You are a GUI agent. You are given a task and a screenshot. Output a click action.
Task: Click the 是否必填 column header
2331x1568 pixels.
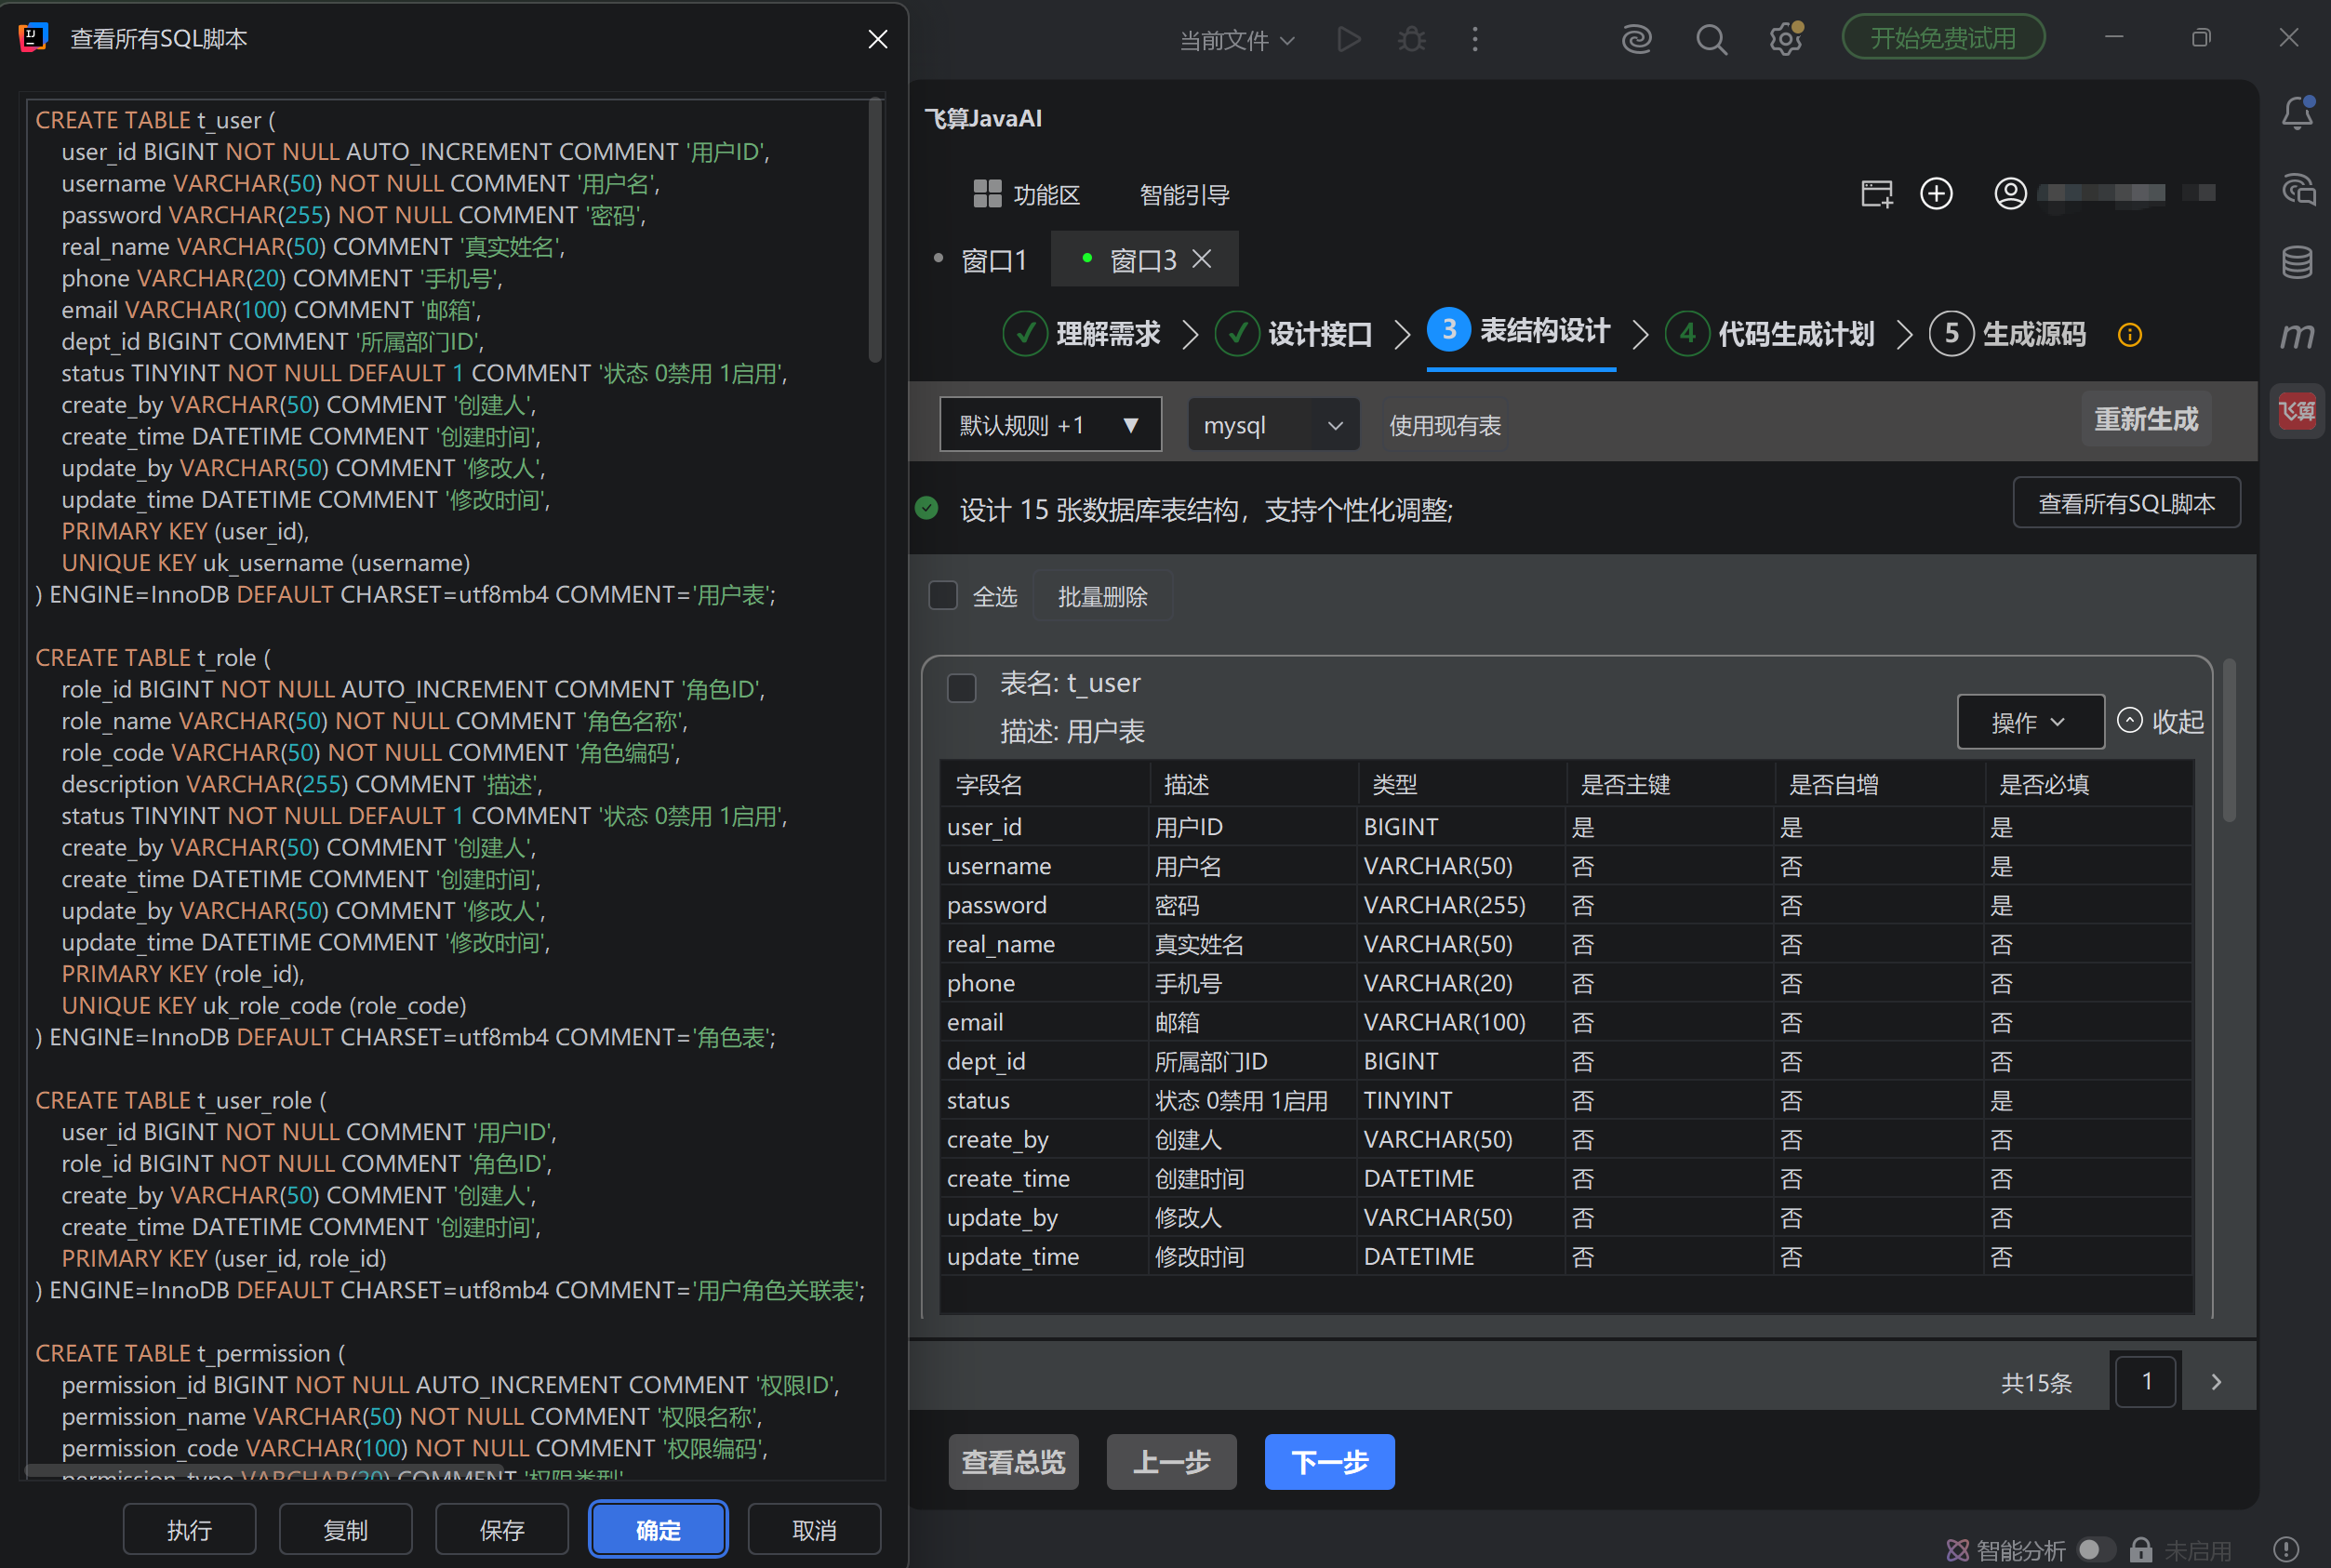[x=2087, y=784]
